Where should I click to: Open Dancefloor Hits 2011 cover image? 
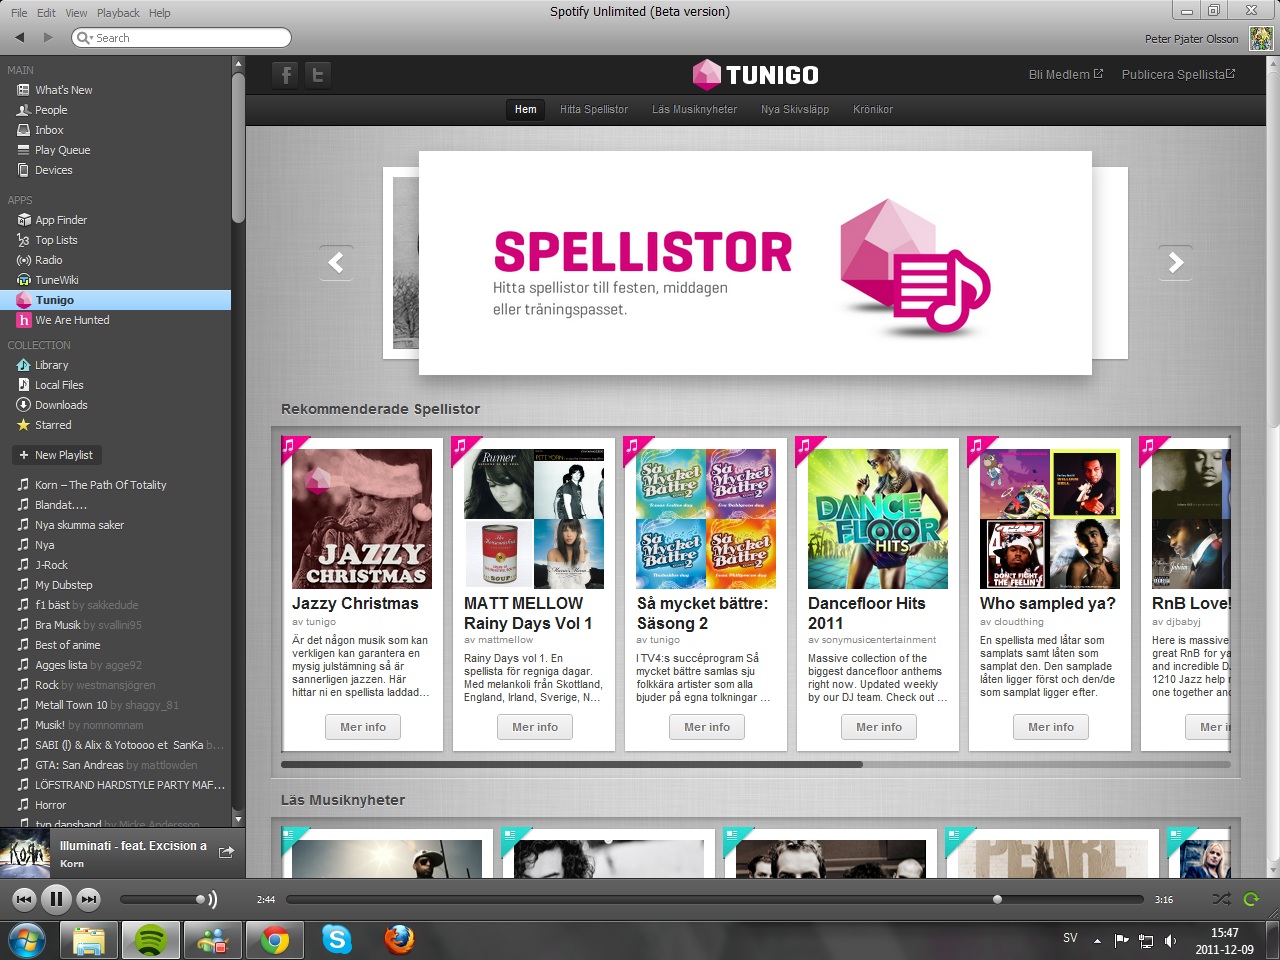(x=878, y=519)
